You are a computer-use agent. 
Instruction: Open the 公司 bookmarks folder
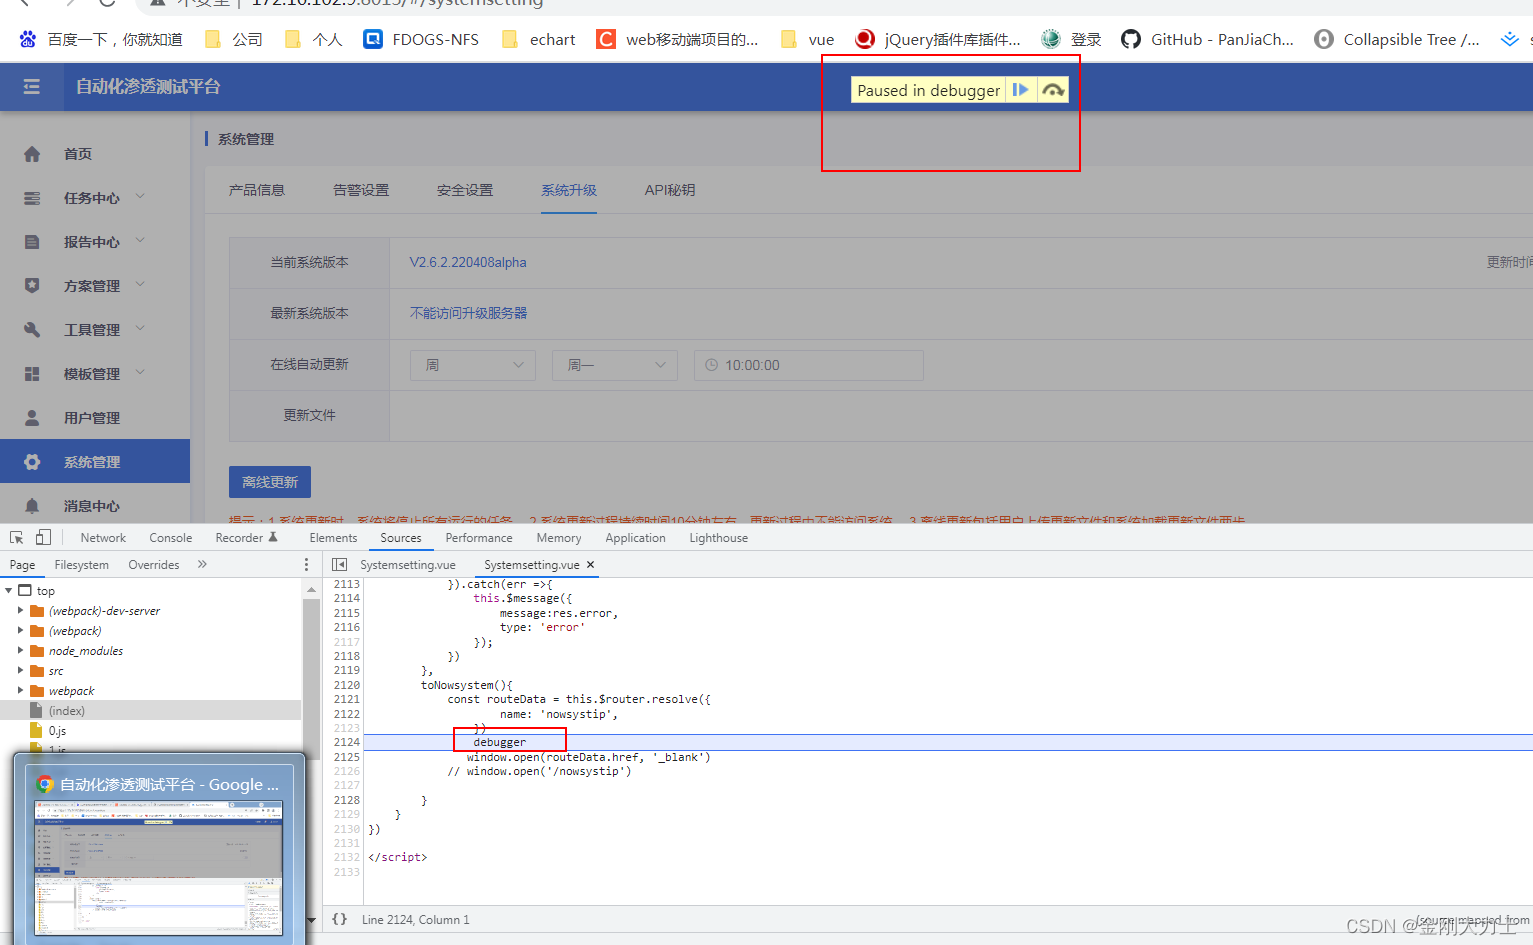tap(233, 39)
